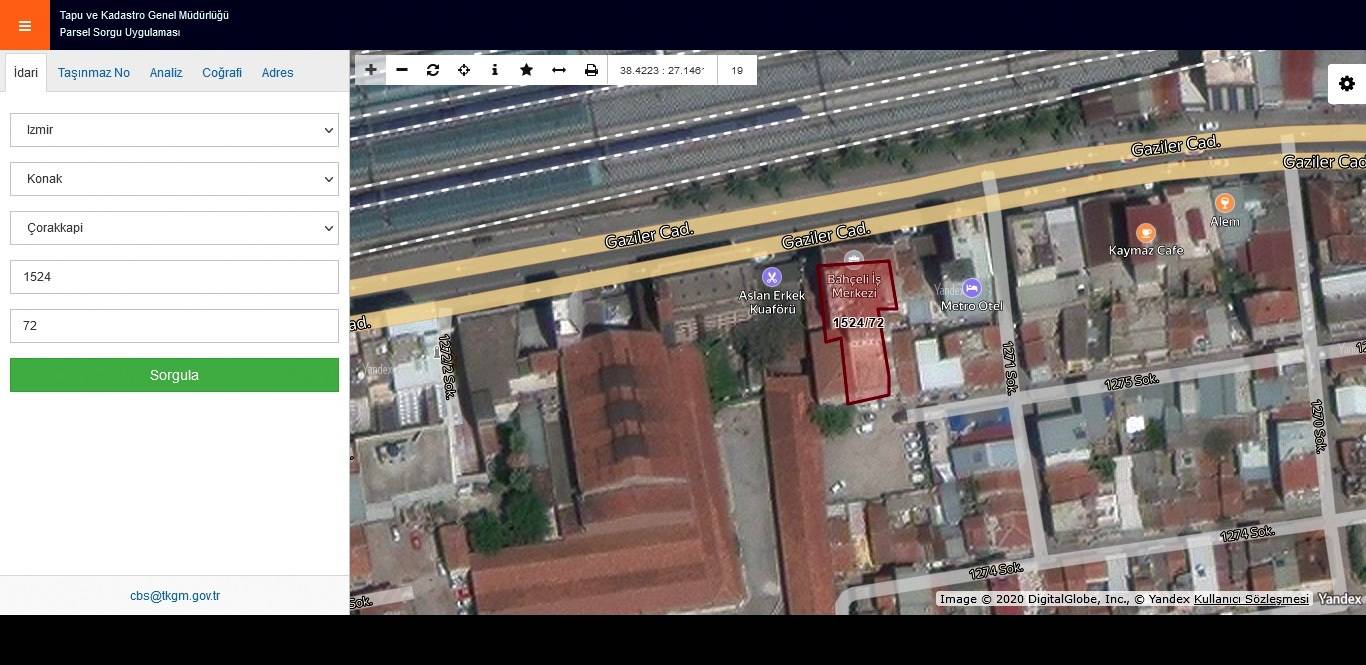The height and width of the screenshot is (665, 1366).
Task: Click the zoom in plus icon
Action: (370, 70)
